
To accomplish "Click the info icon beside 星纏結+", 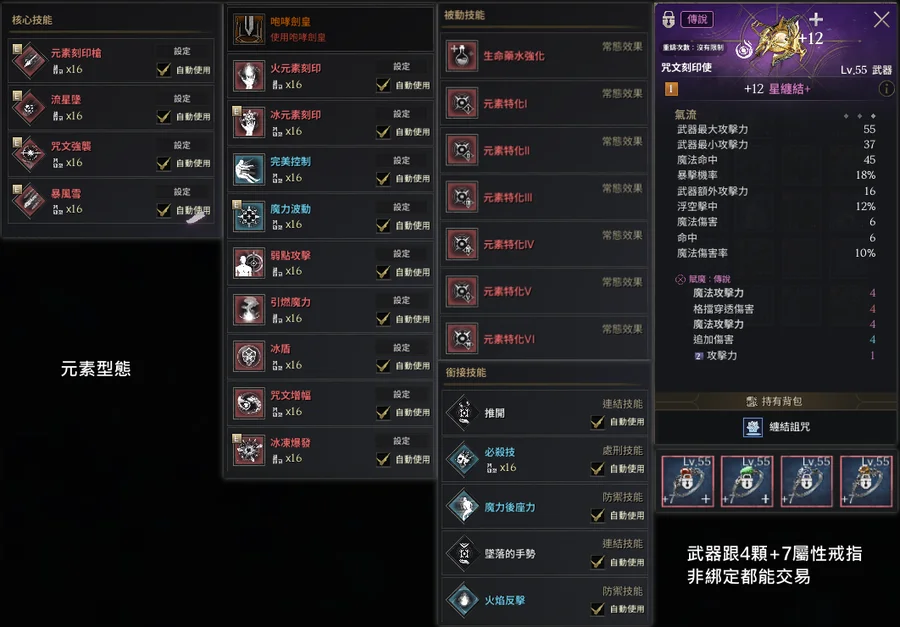I will click(886, 88).
